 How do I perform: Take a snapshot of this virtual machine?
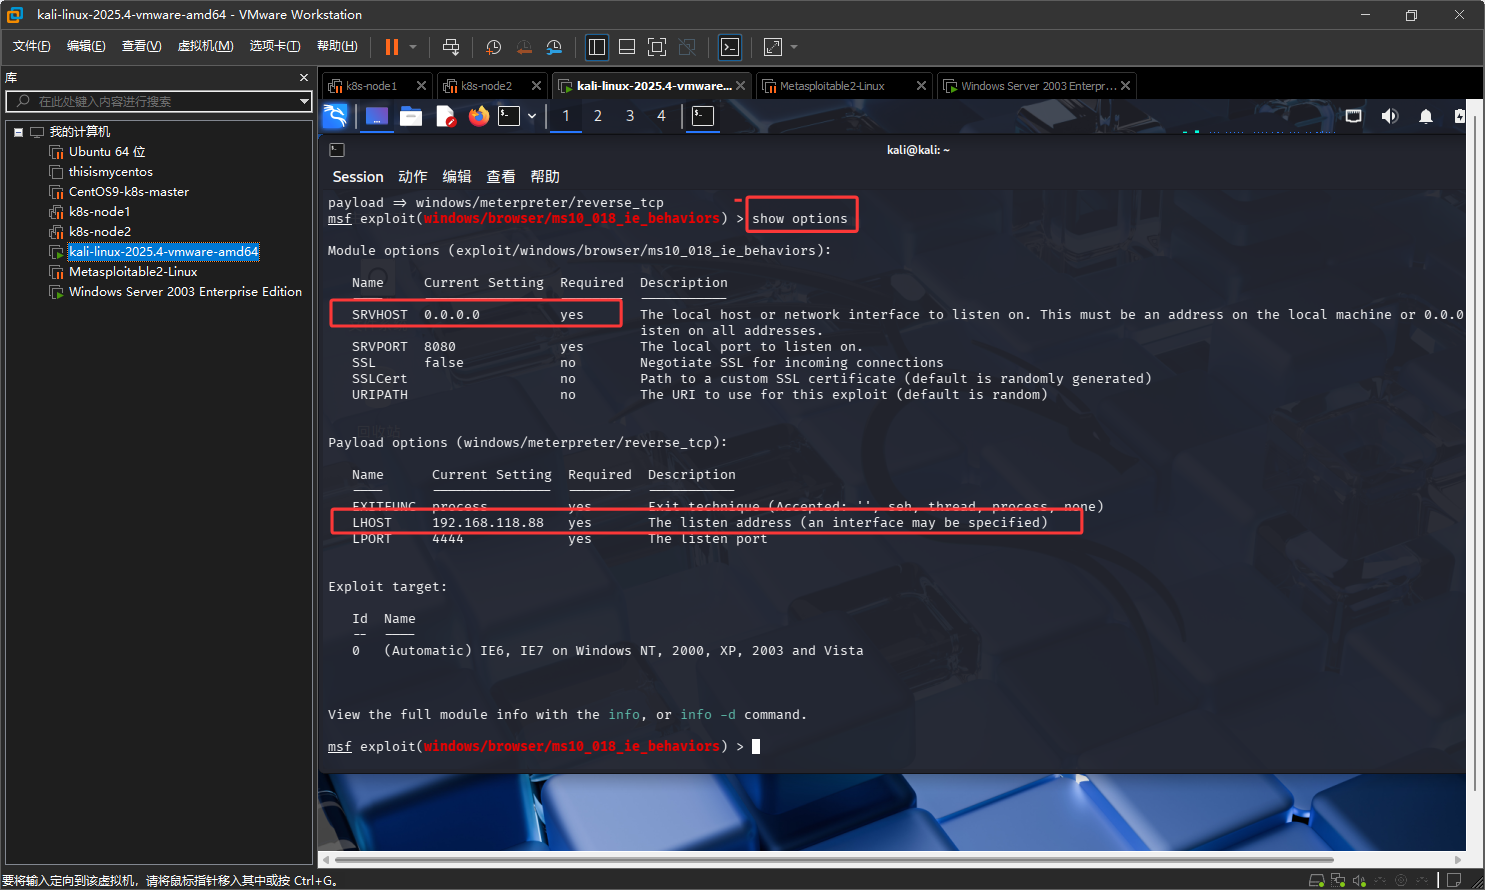tap(494, 47)
